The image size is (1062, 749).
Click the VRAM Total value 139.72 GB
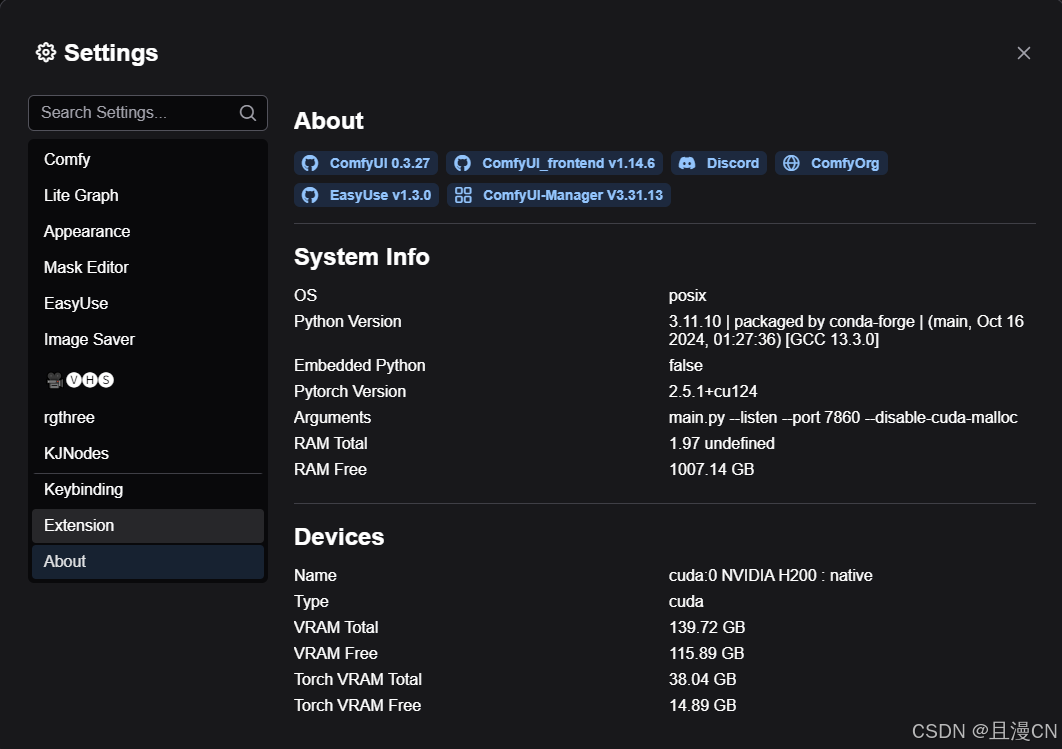click(x=706, y=628)
